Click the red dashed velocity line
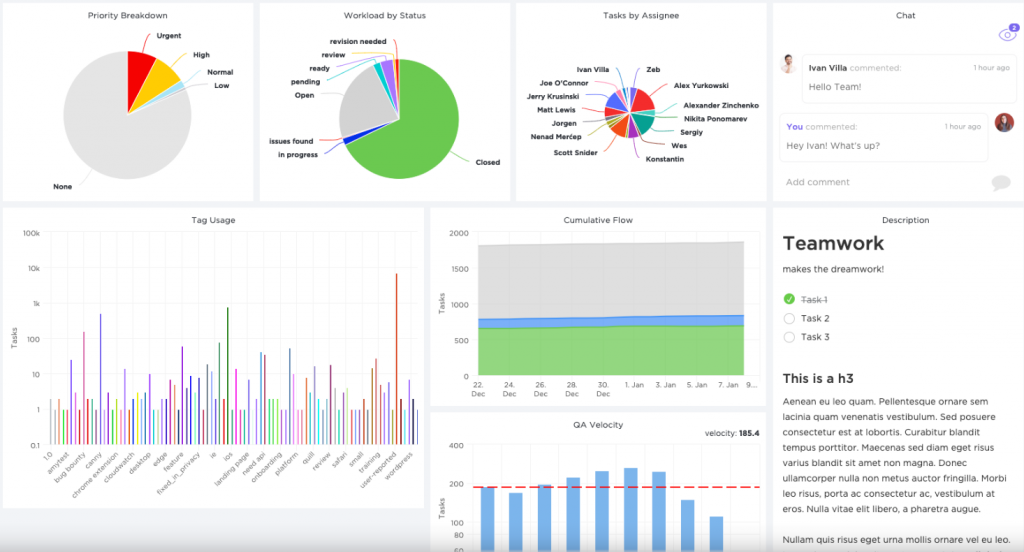This screenshot has height=552, width=1024. [x=616, y=487]
